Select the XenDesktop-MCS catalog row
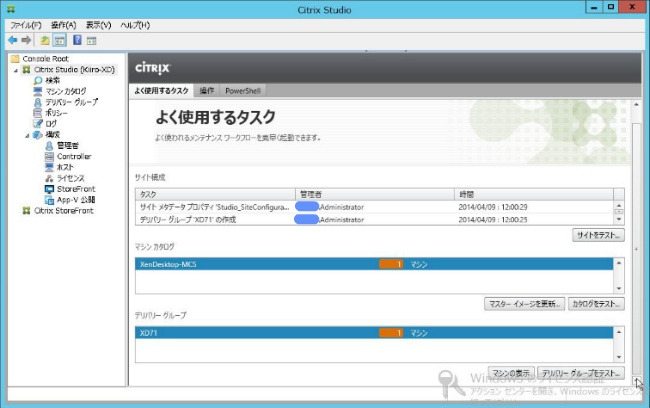Image resolution: width=650 pixels, height=408 pixels. [x=374, y=264]
